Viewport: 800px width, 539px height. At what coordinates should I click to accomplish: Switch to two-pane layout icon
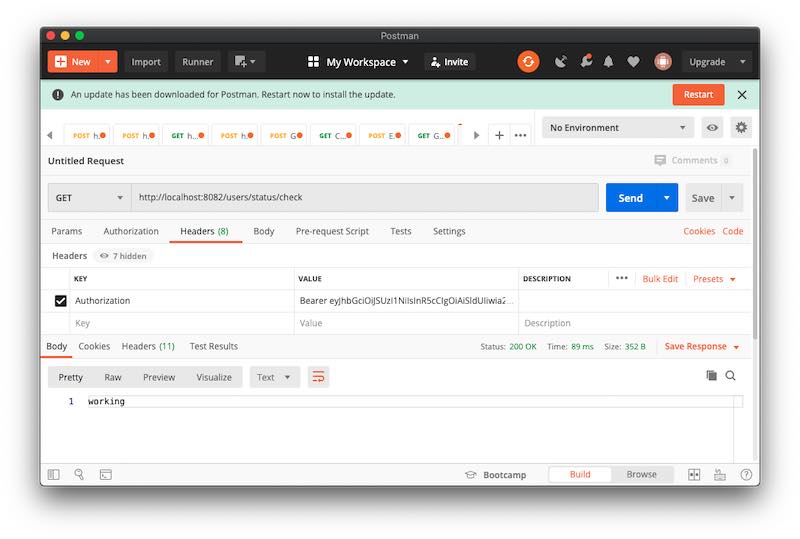coord(694,475)
